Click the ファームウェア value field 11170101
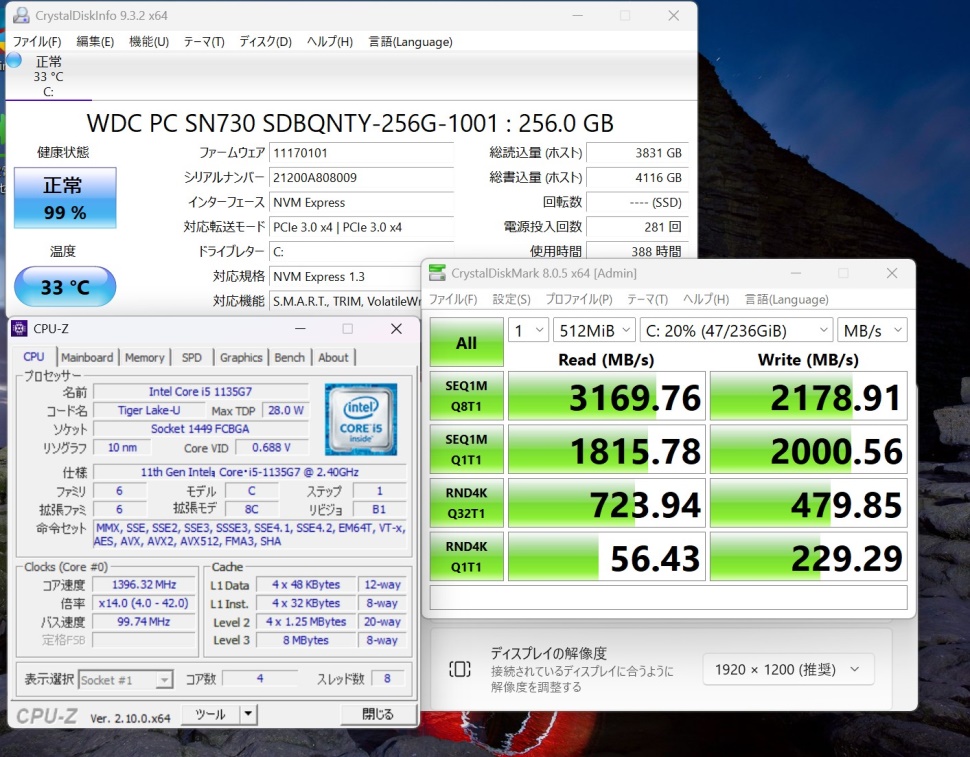This screenshot has width=970, height=757. [x=361, y=153]
